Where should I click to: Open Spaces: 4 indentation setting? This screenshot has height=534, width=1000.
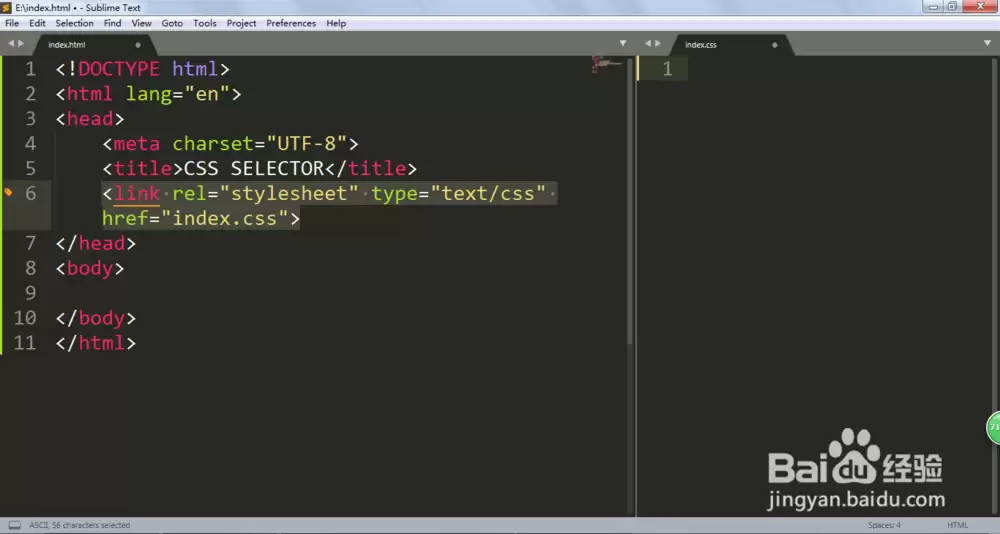click(884, 525)
